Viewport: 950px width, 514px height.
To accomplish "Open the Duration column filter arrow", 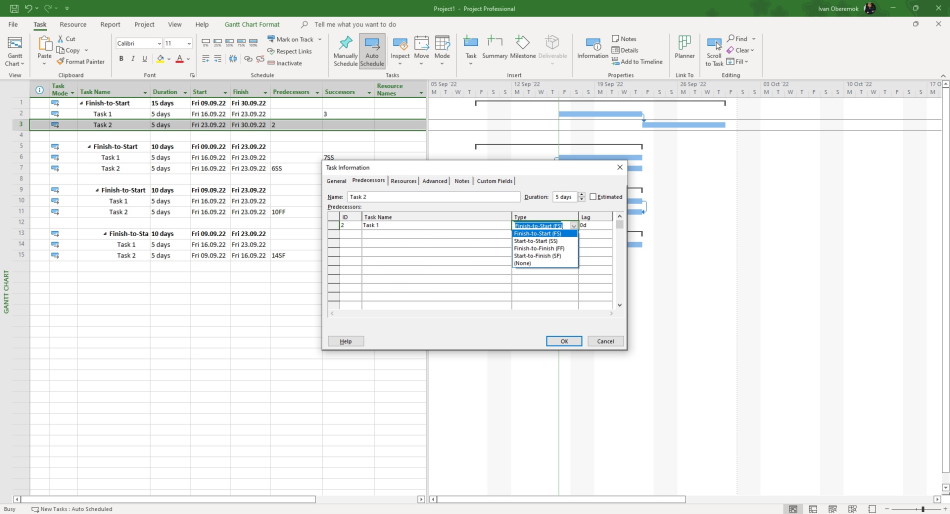I will (185, 92).
